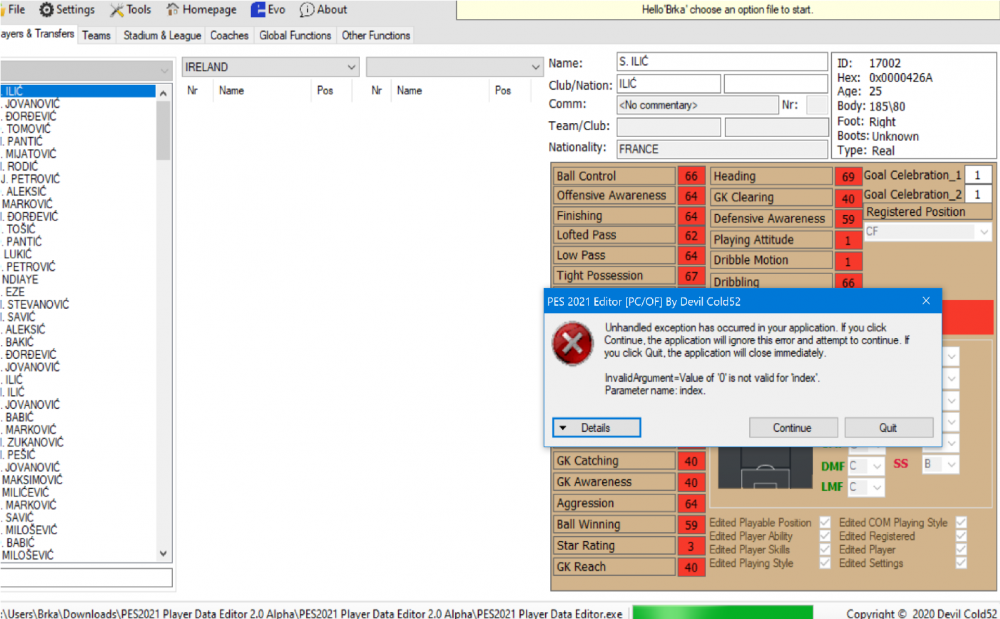Screen dimensions: 1000x619
Task: Toggle Edited Playable Position checkbox
Action: coord(825,523)
